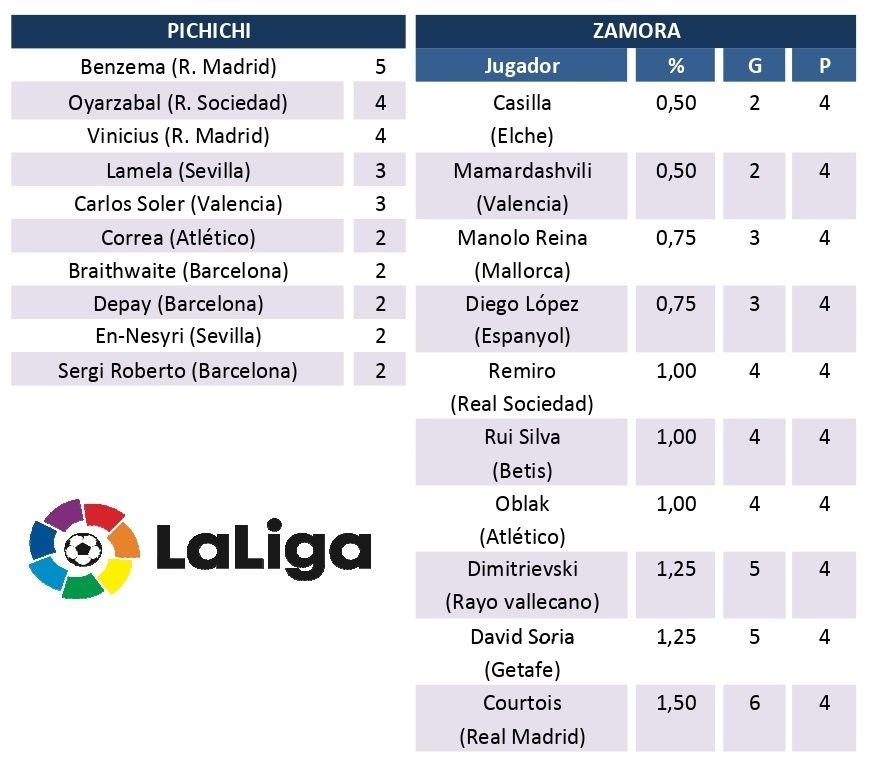Viewport: 873px width, 767px height.
Task: Click the LaLiga colorful ball logo
Action: click(x=84, y=548)
